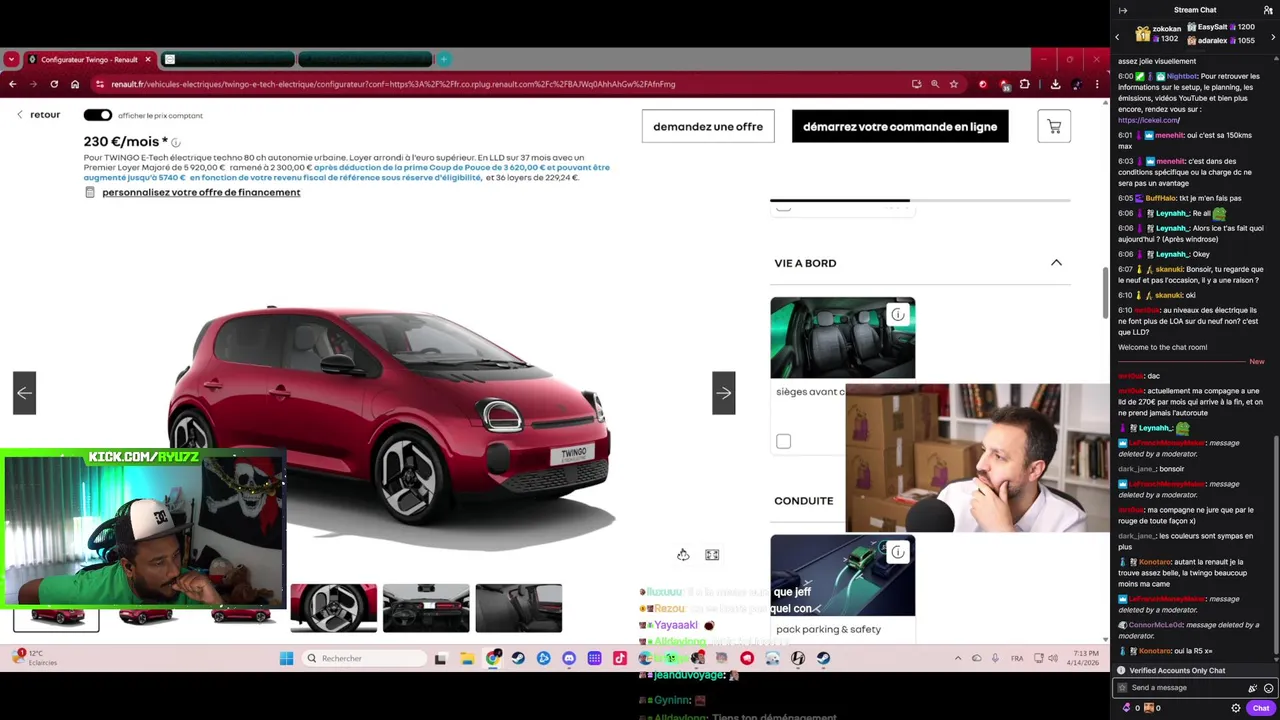Open Chrome from taskbar
Image resolution: width=1280 pixels, height=720 pixels.
[x=493, y=658]
